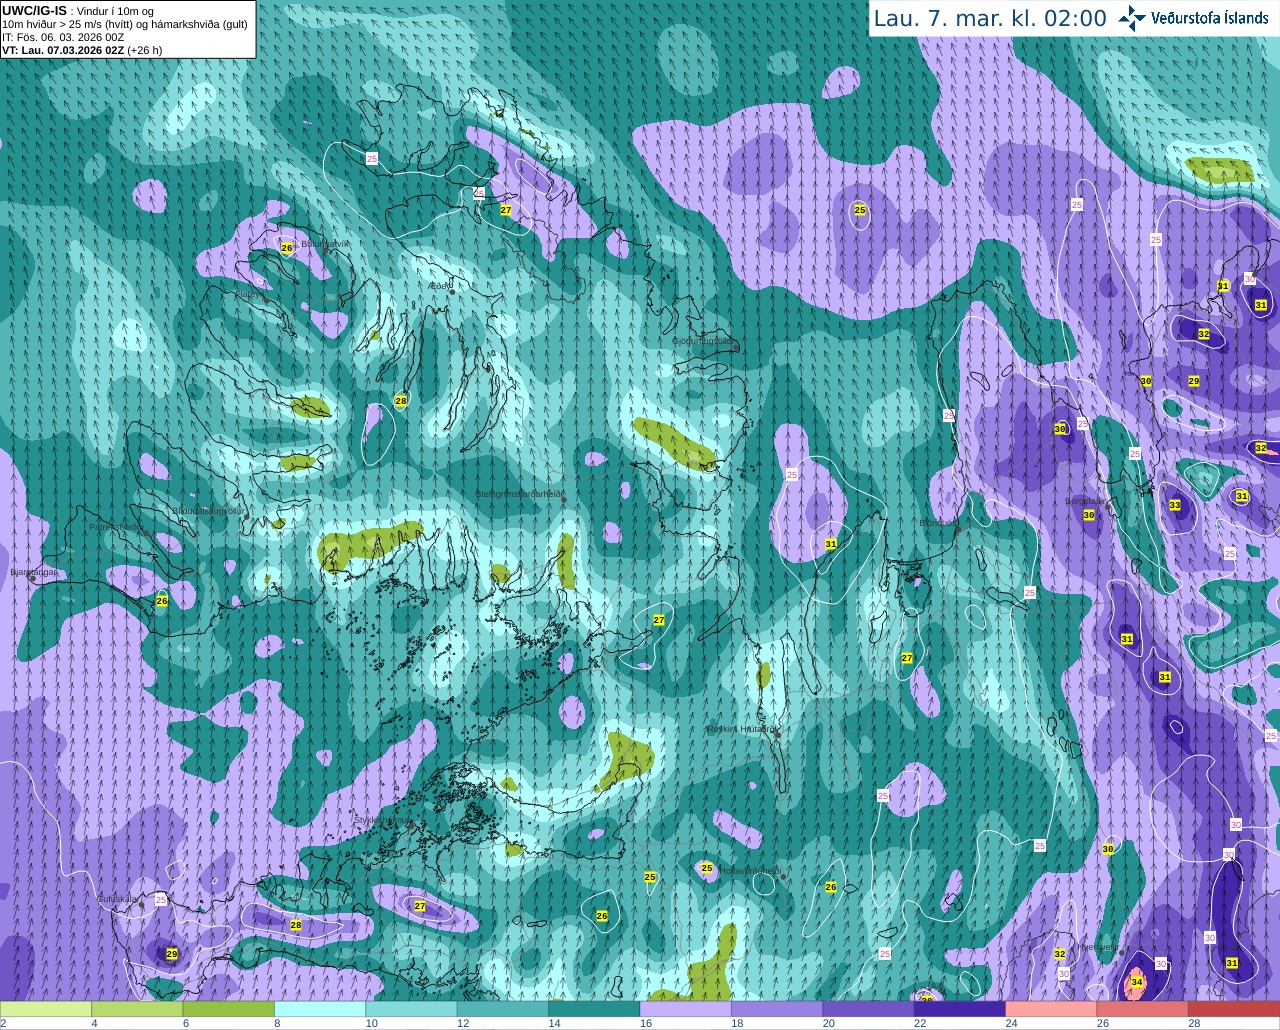This screenshot has width=1280, height=1030.
Task: Click the yellow gust marker '26' east of Bjargtangar
Action: tap(162, 600)
